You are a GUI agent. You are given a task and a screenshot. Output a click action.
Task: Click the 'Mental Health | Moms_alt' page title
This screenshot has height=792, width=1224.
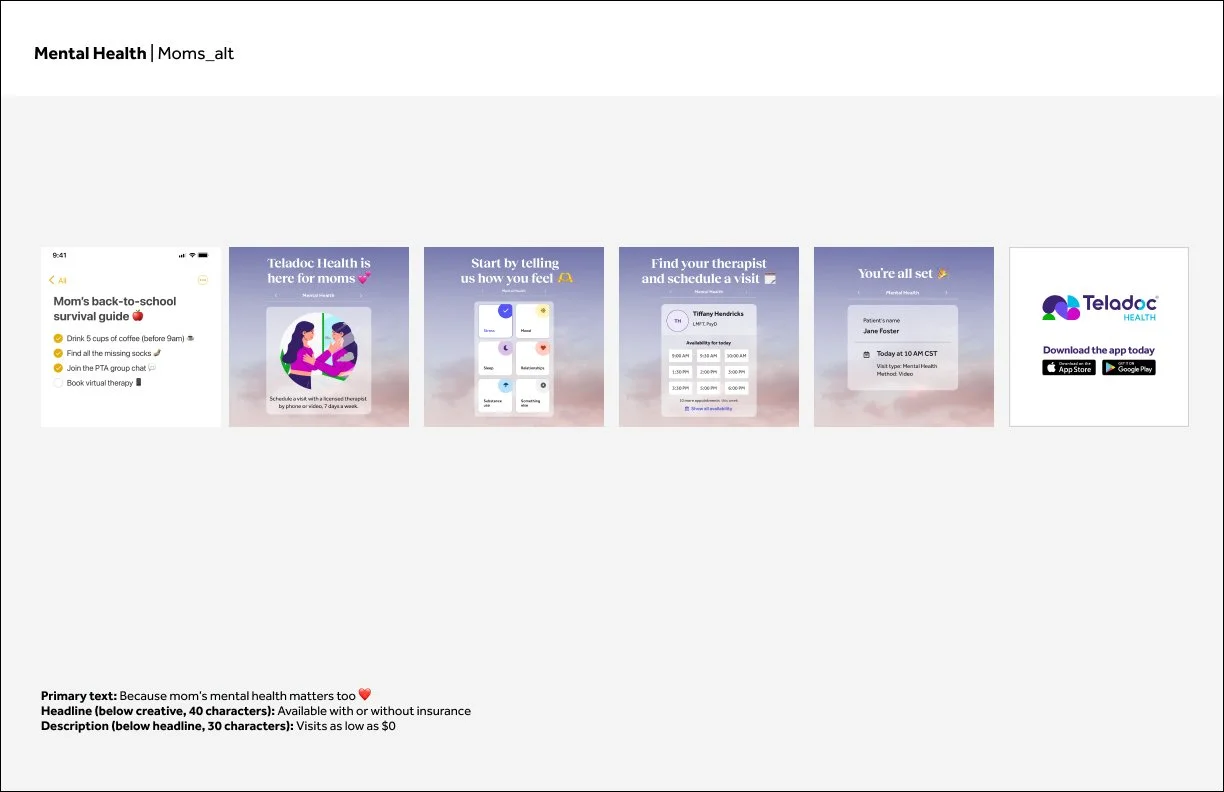pyautogui.click(x=134, y=53)
